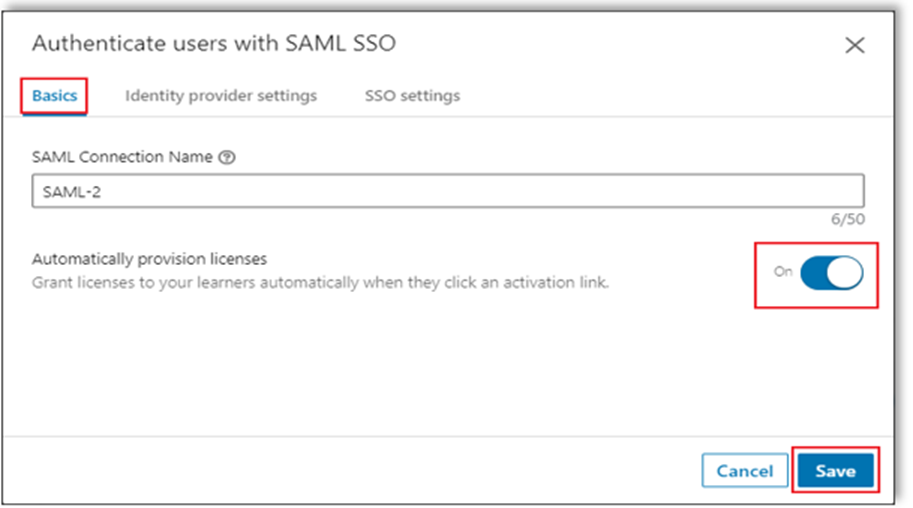The width and height of the screenshot is (913, 508).
Task: Switch to the Basics tab
Action: pyautogui.click(x=54, y=96)
